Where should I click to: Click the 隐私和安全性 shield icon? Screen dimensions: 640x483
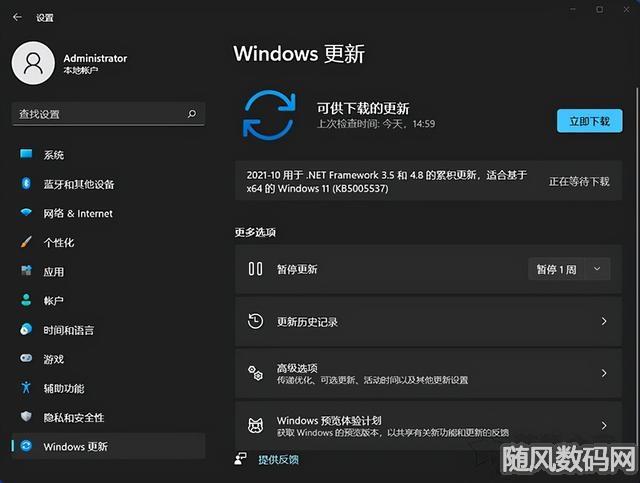tap(26, 416)
